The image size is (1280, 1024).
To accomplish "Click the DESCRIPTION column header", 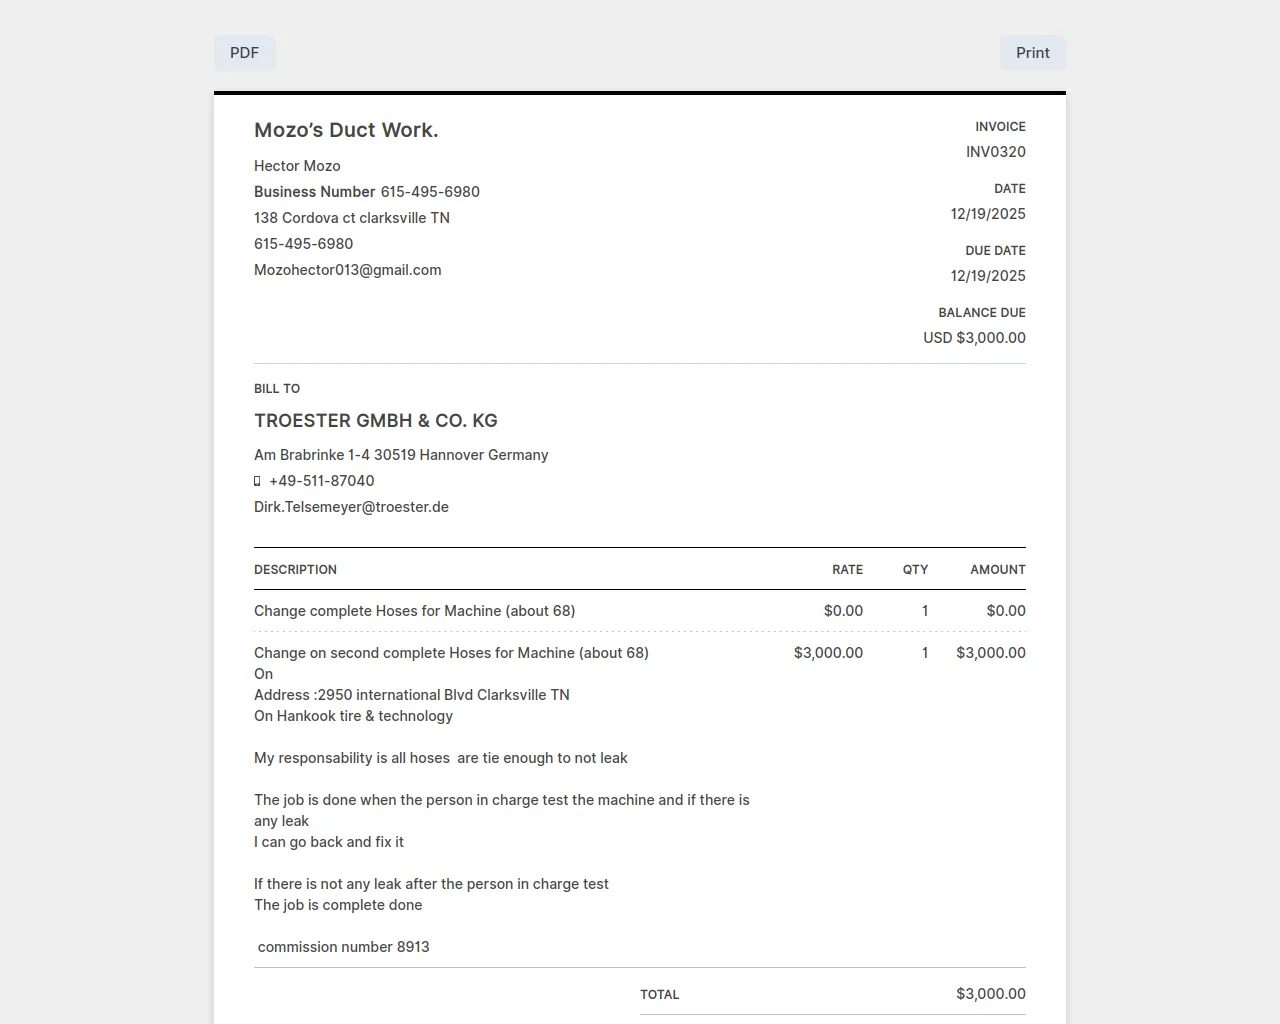I will pos(295,570).
